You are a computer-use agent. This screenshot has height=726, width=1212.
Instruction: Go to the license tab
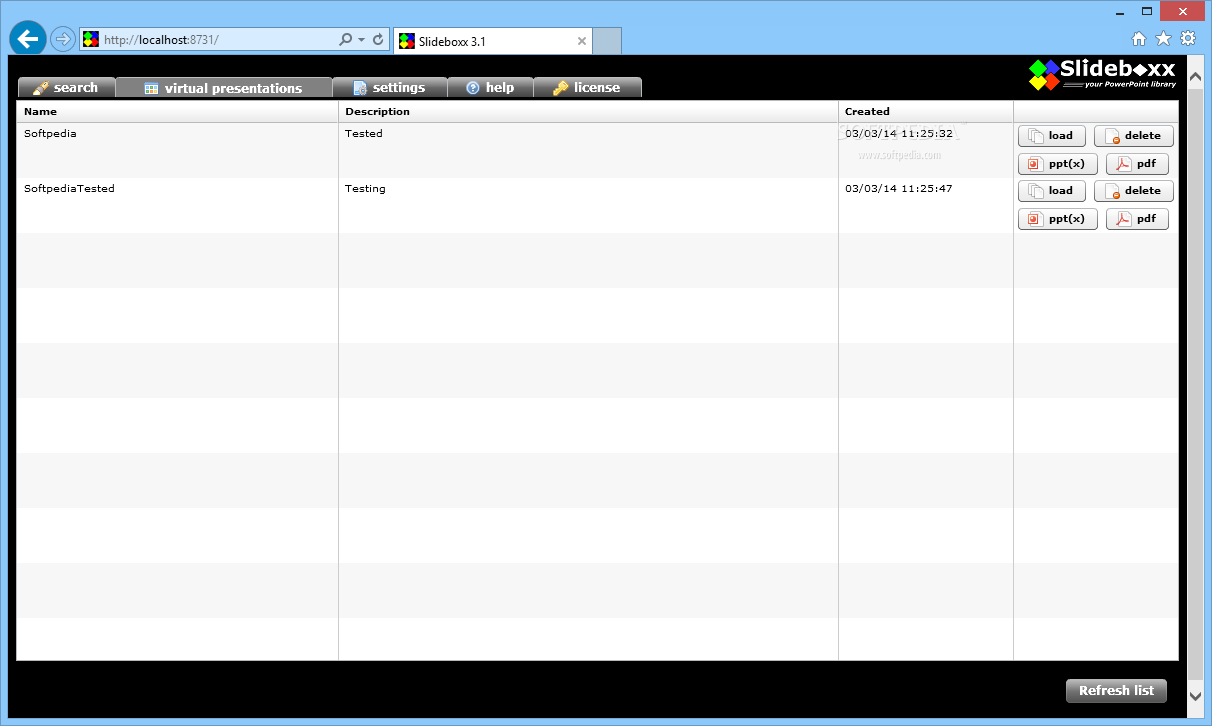(587, 88)
